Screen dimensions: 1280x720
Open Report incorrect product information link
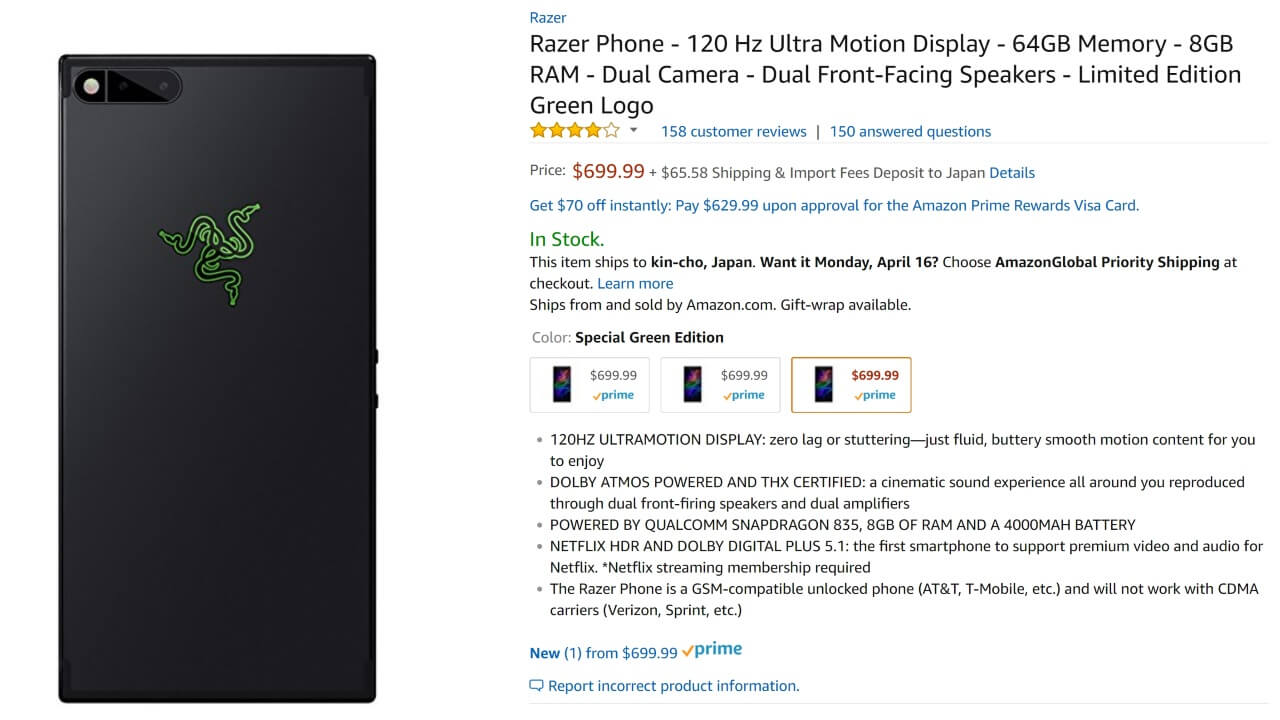[x=673, y=686]
